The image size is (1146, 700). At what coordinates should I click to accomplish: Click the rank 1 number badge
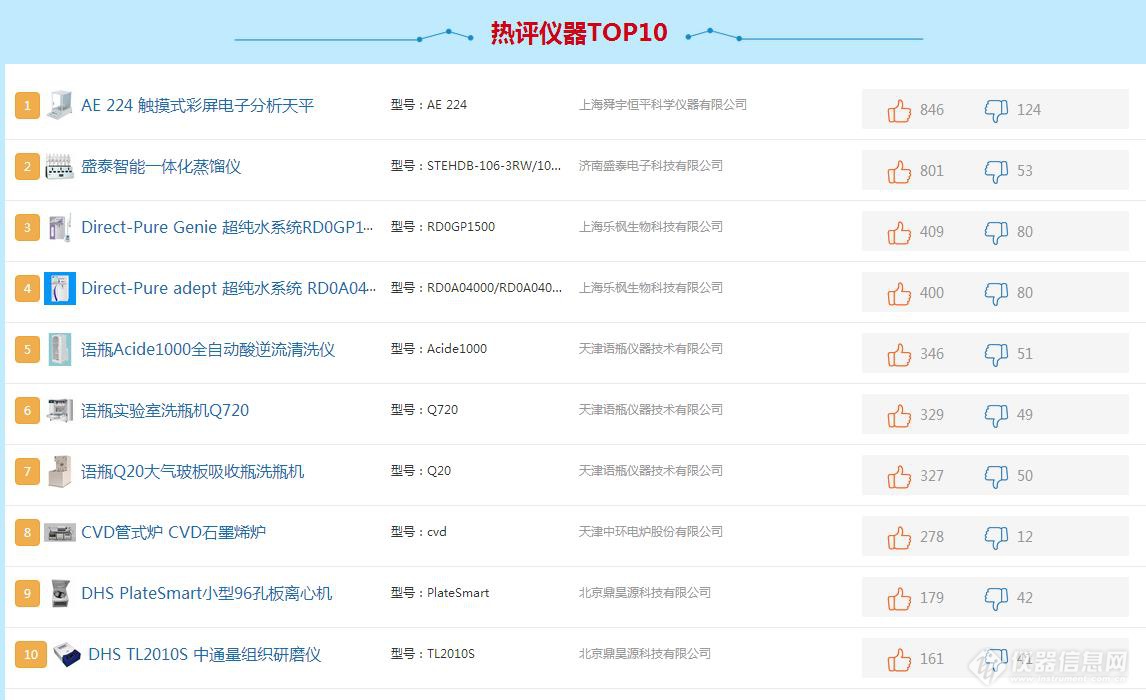[27, 105]
